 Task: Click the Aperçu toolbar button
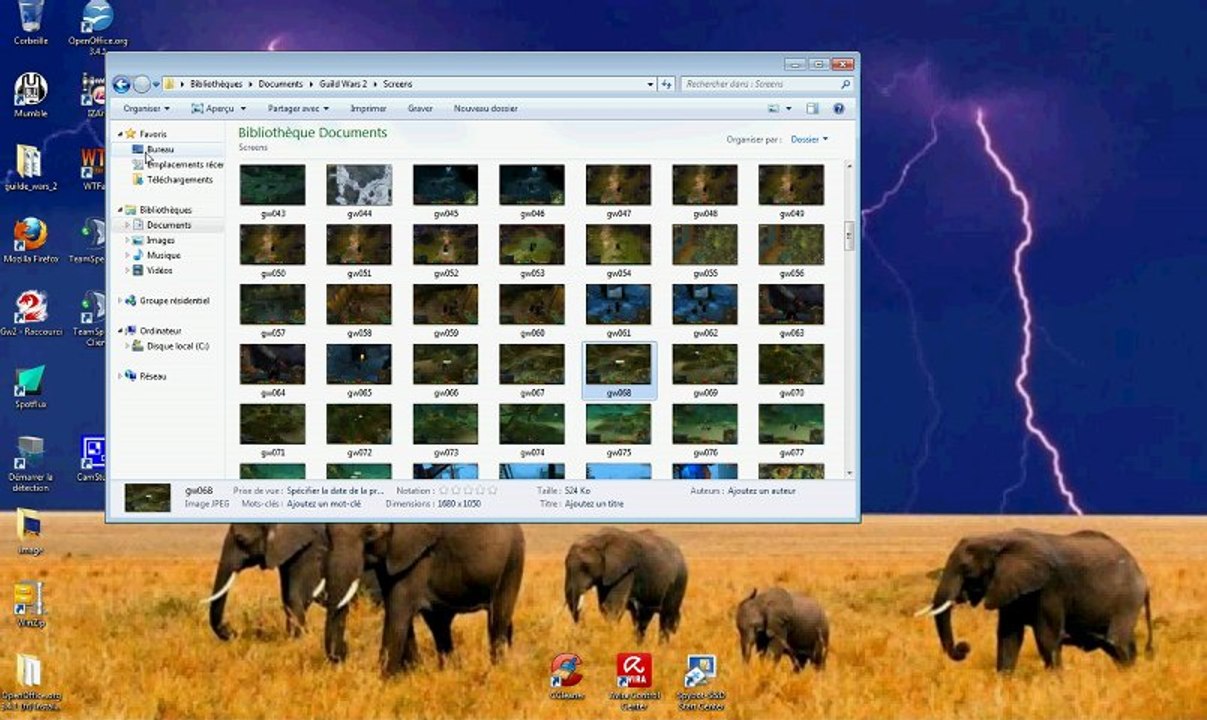pyautogui.click(x=213, y=108)
